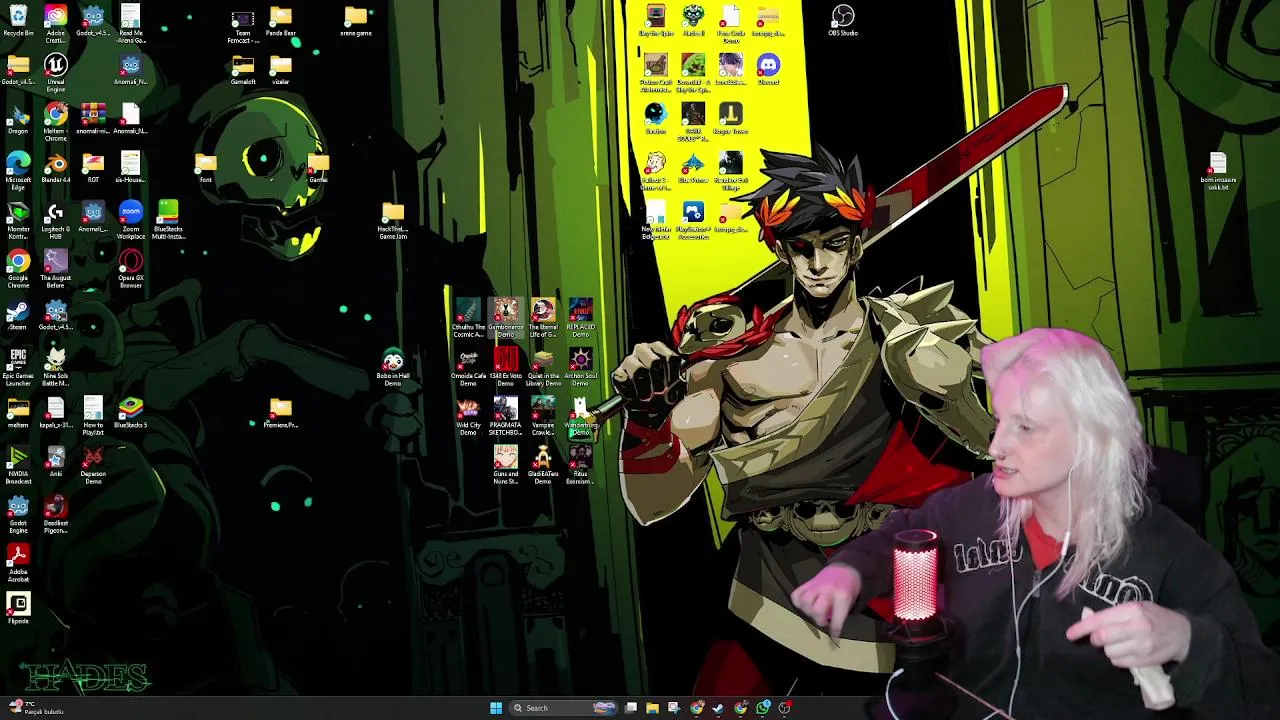
Task: Open the Panda Bear folder
Action: (281, 21)
